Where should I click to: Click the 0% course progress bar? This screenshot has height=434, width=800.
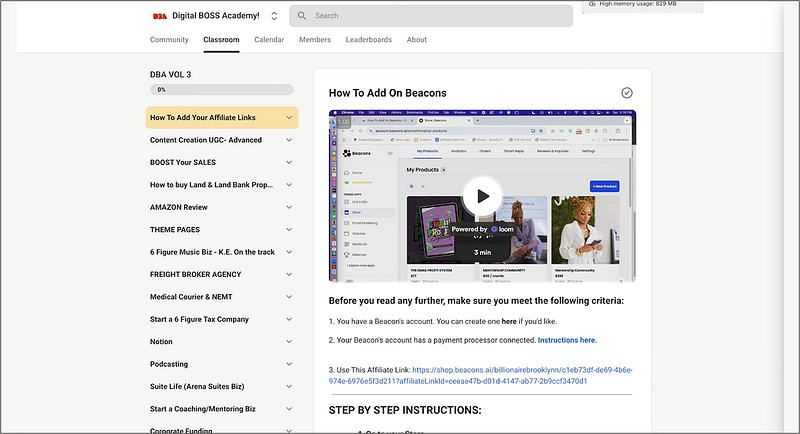click(221, 90)
